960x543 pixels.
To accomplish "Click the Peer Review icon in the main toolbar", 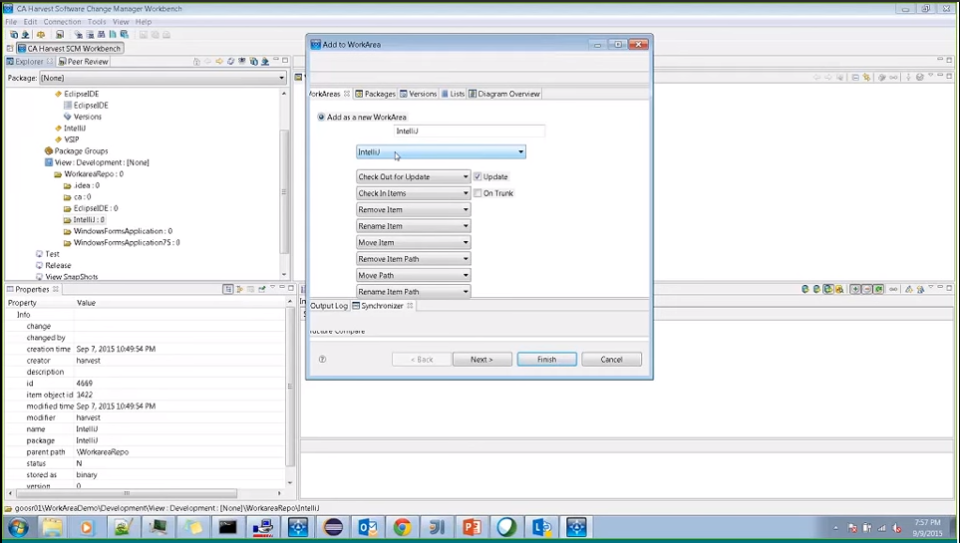I will coord(59,35).
